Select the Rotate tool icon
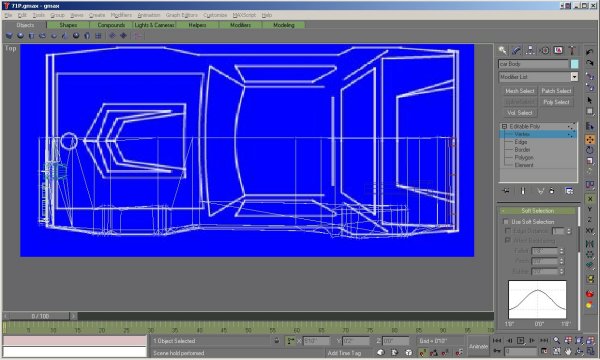Image resolution: width=600 pixels, height=360 pixels. (x=590, y=150)
